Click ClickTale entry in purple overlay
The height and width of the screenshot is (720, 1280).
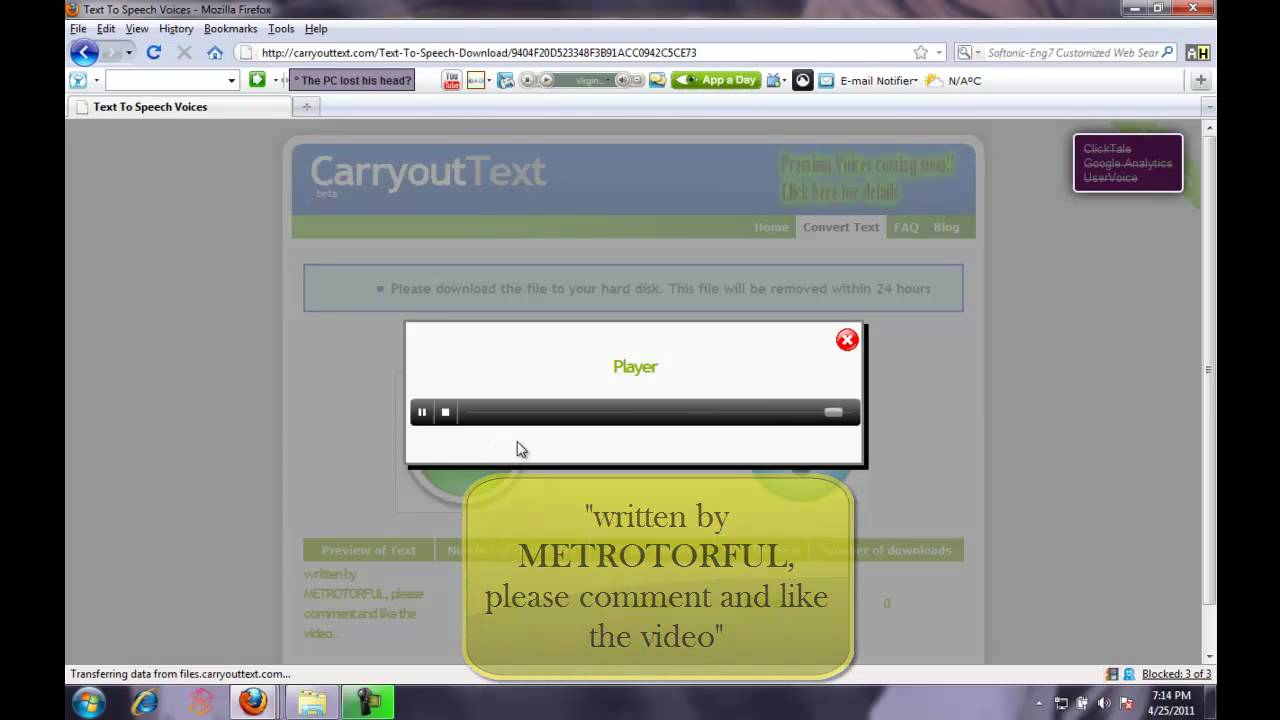click(x=1107, y=149)
